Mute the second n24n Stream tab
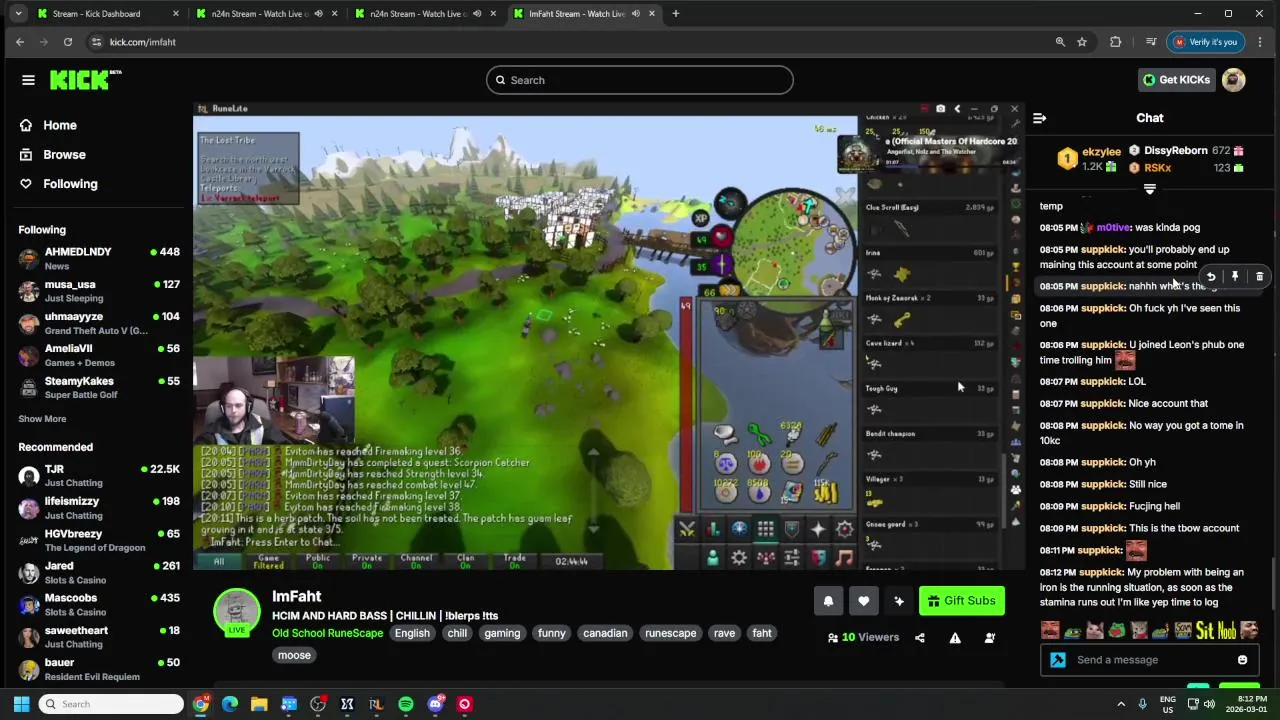The width and height of the screenshot is (1280, 720). 477,14
